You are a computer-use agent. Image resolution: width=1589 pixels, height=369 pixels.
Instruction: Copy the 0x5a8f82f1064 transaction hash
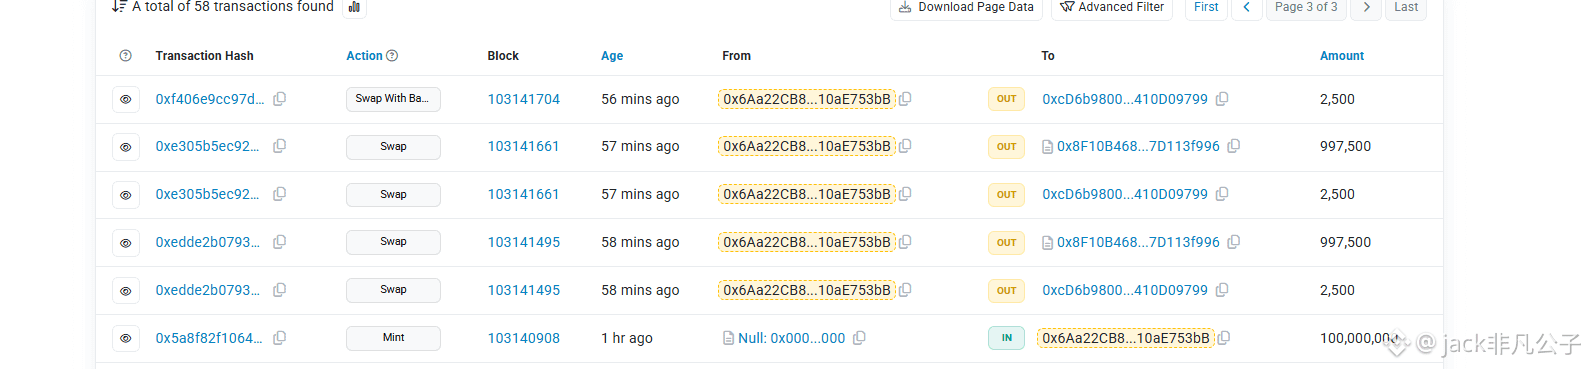[280, 338]
